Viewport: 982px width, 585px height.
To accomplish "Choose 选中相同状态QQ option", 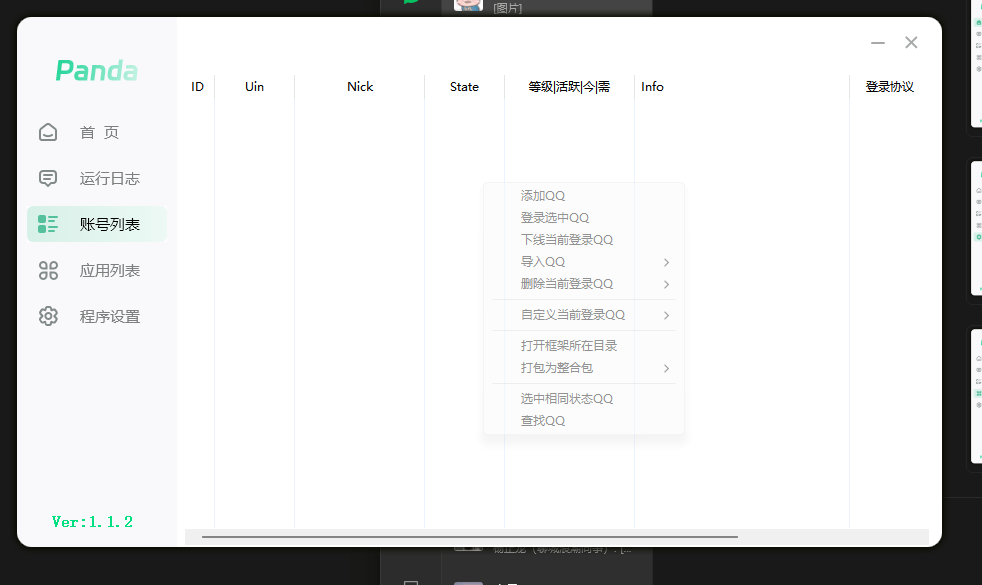I will tap(565, 398).
